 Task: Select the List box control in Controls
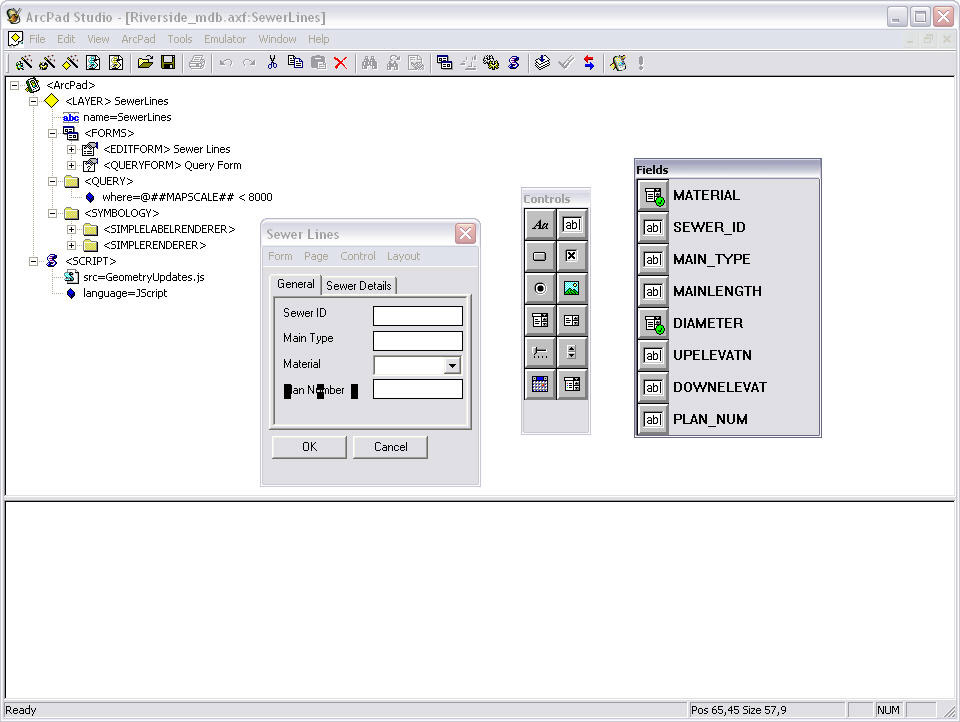[x=572, y=320]
